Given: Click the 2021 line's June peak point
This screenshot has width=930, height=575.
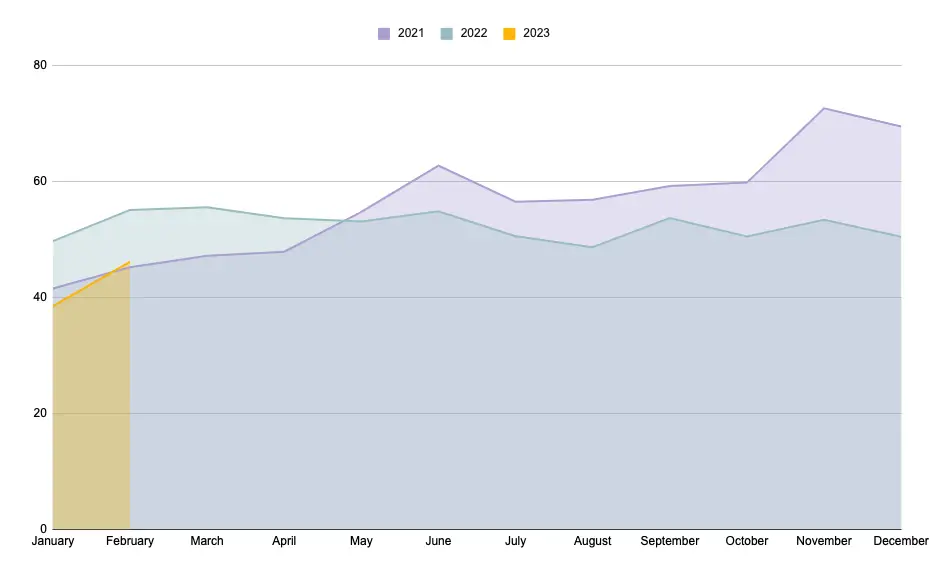Looking at the screenshot, I should 438,166.
